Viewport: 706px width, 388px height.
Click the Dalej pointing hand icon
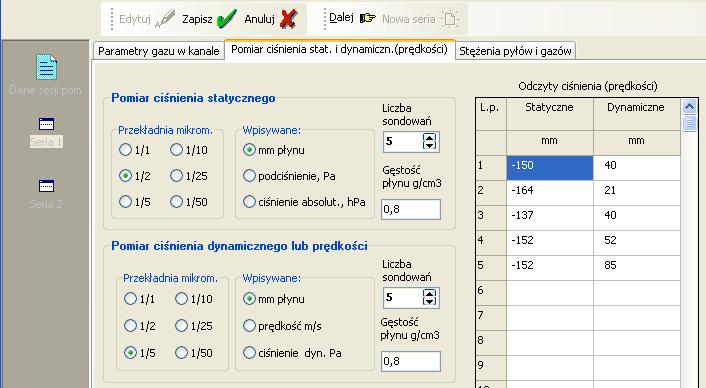tap(367, 18)
